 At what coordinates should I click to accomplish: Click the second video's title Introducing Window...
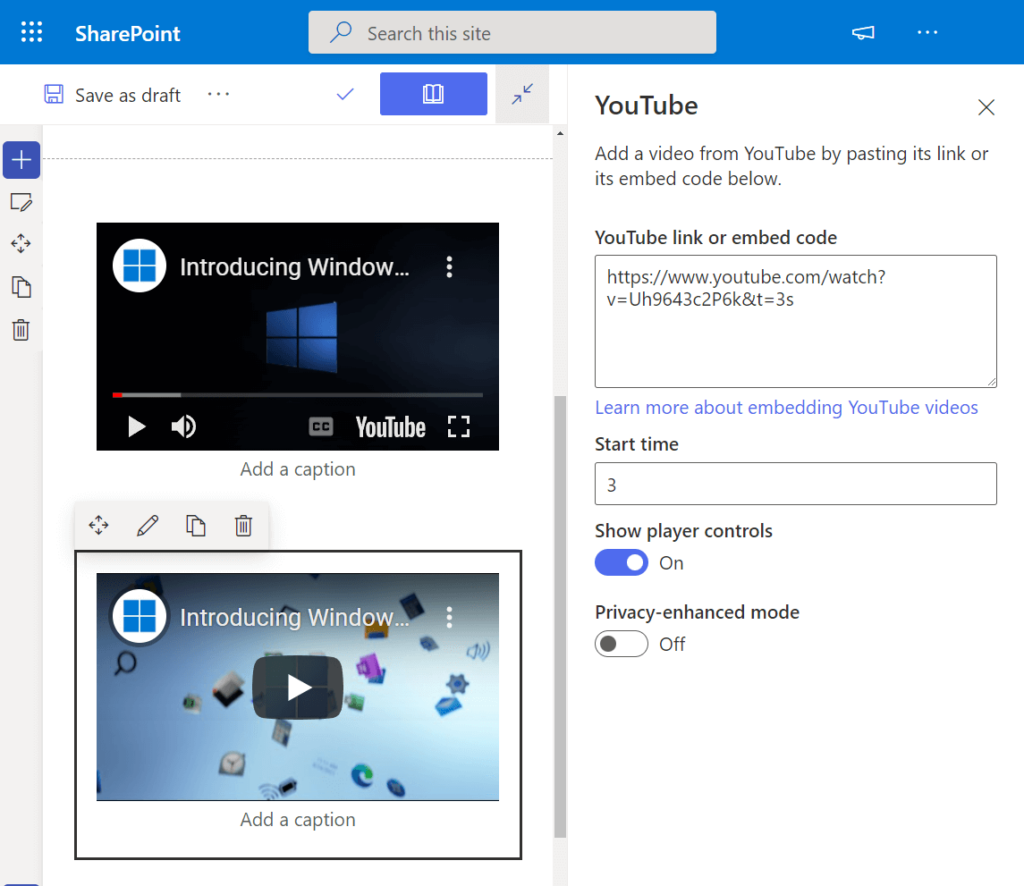[x=295, y=617]
